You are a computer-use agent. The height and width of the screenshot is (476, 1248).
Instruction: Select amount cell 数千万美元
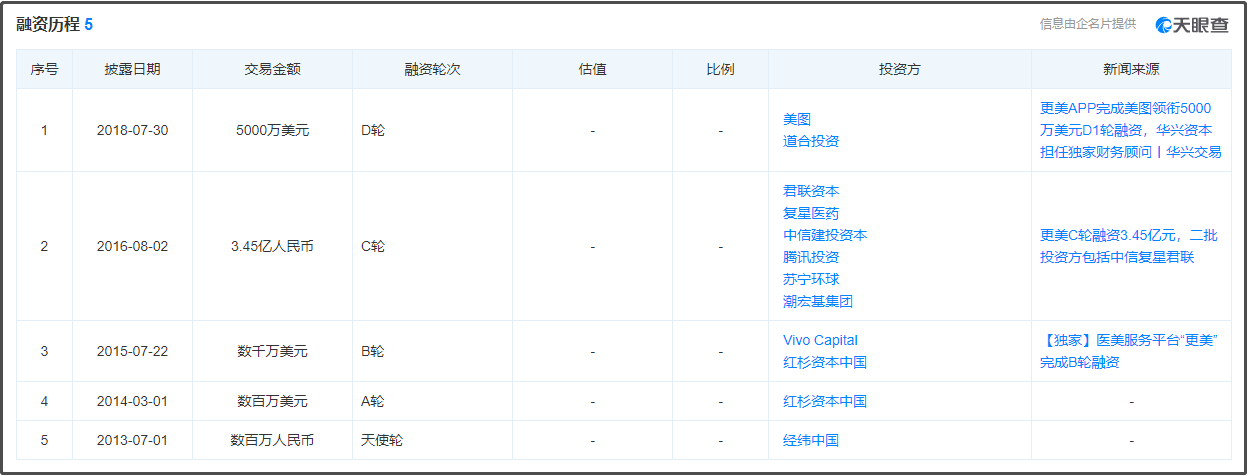[272, 351]
